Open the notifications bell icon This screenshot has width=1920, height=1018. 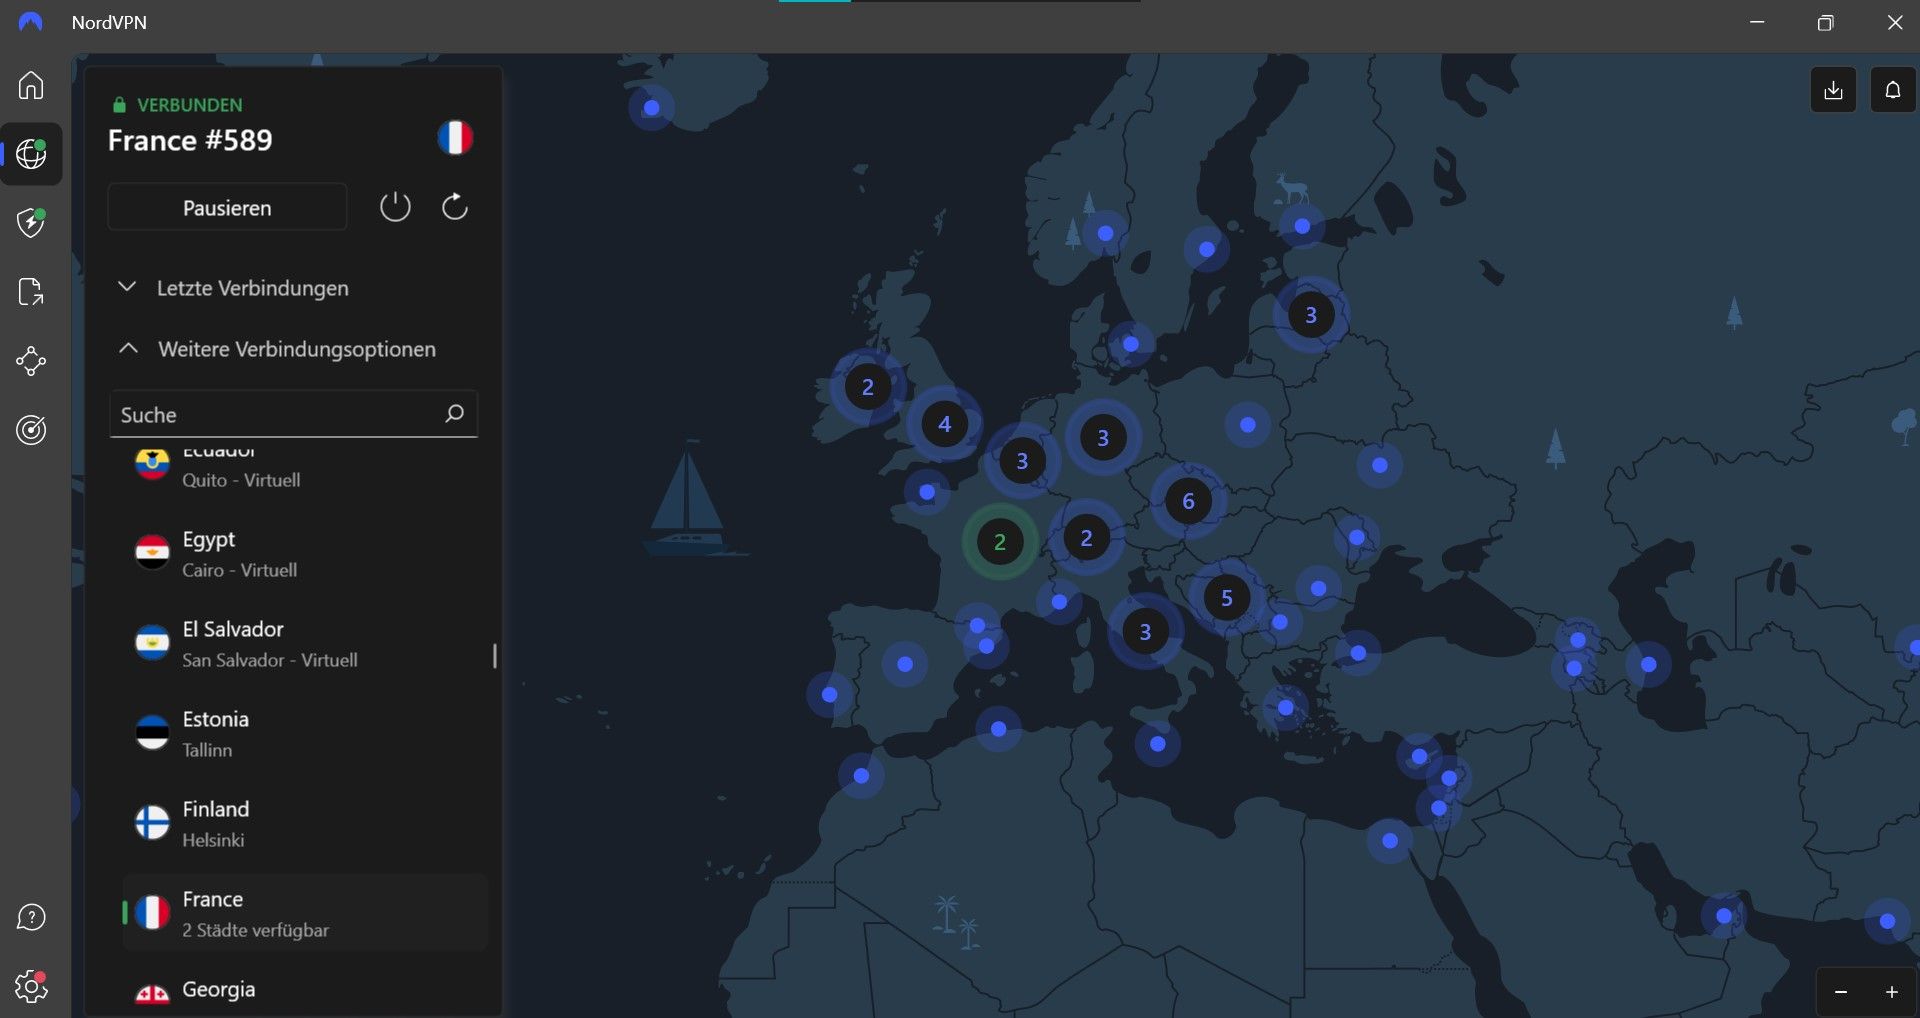(1892, 90)
